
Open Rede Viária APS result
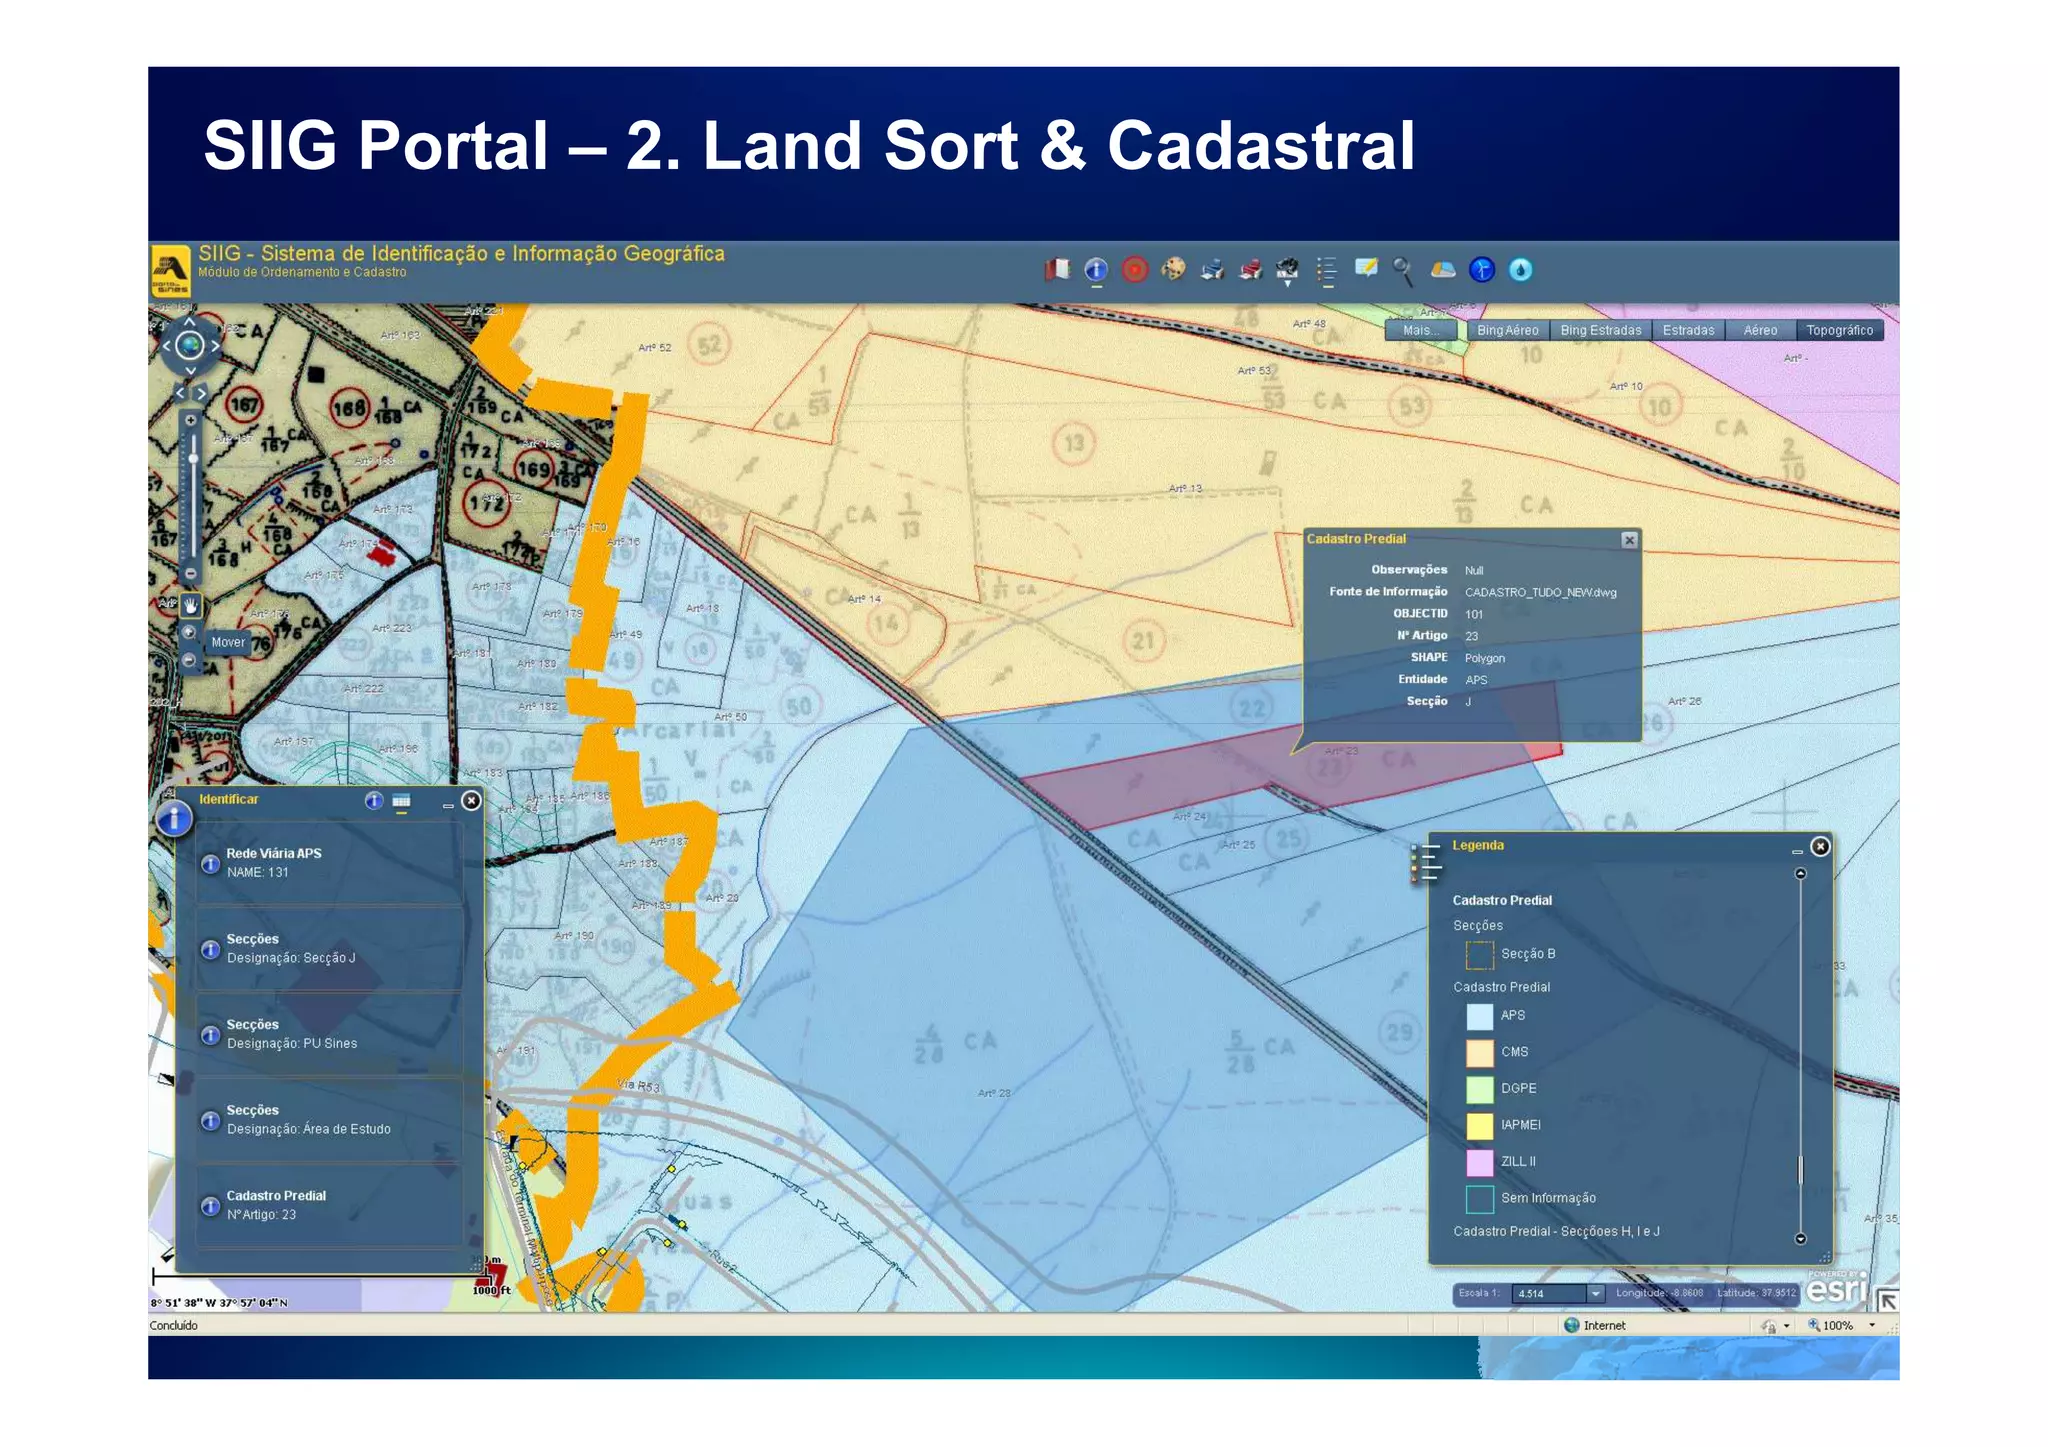[329, 863]
